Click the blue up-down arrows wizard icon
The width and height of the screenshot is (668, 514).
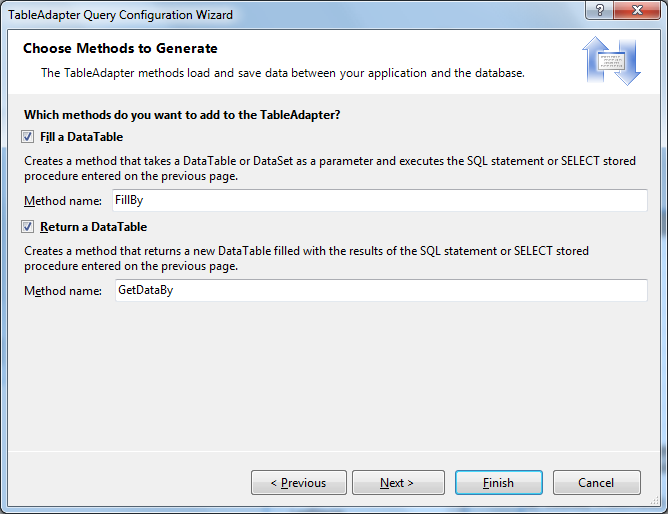(x=611, y=61)
